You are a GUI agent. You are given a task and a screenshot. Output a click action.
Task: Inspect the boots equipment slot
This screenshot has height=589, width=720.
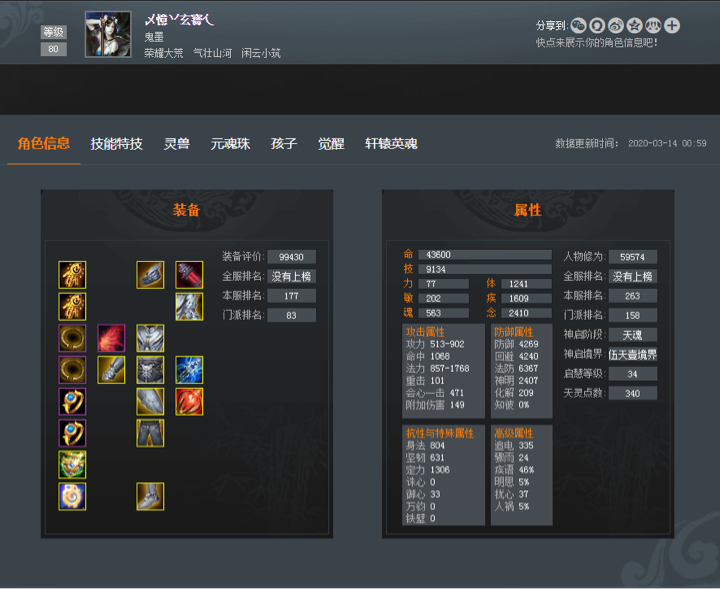150,496
